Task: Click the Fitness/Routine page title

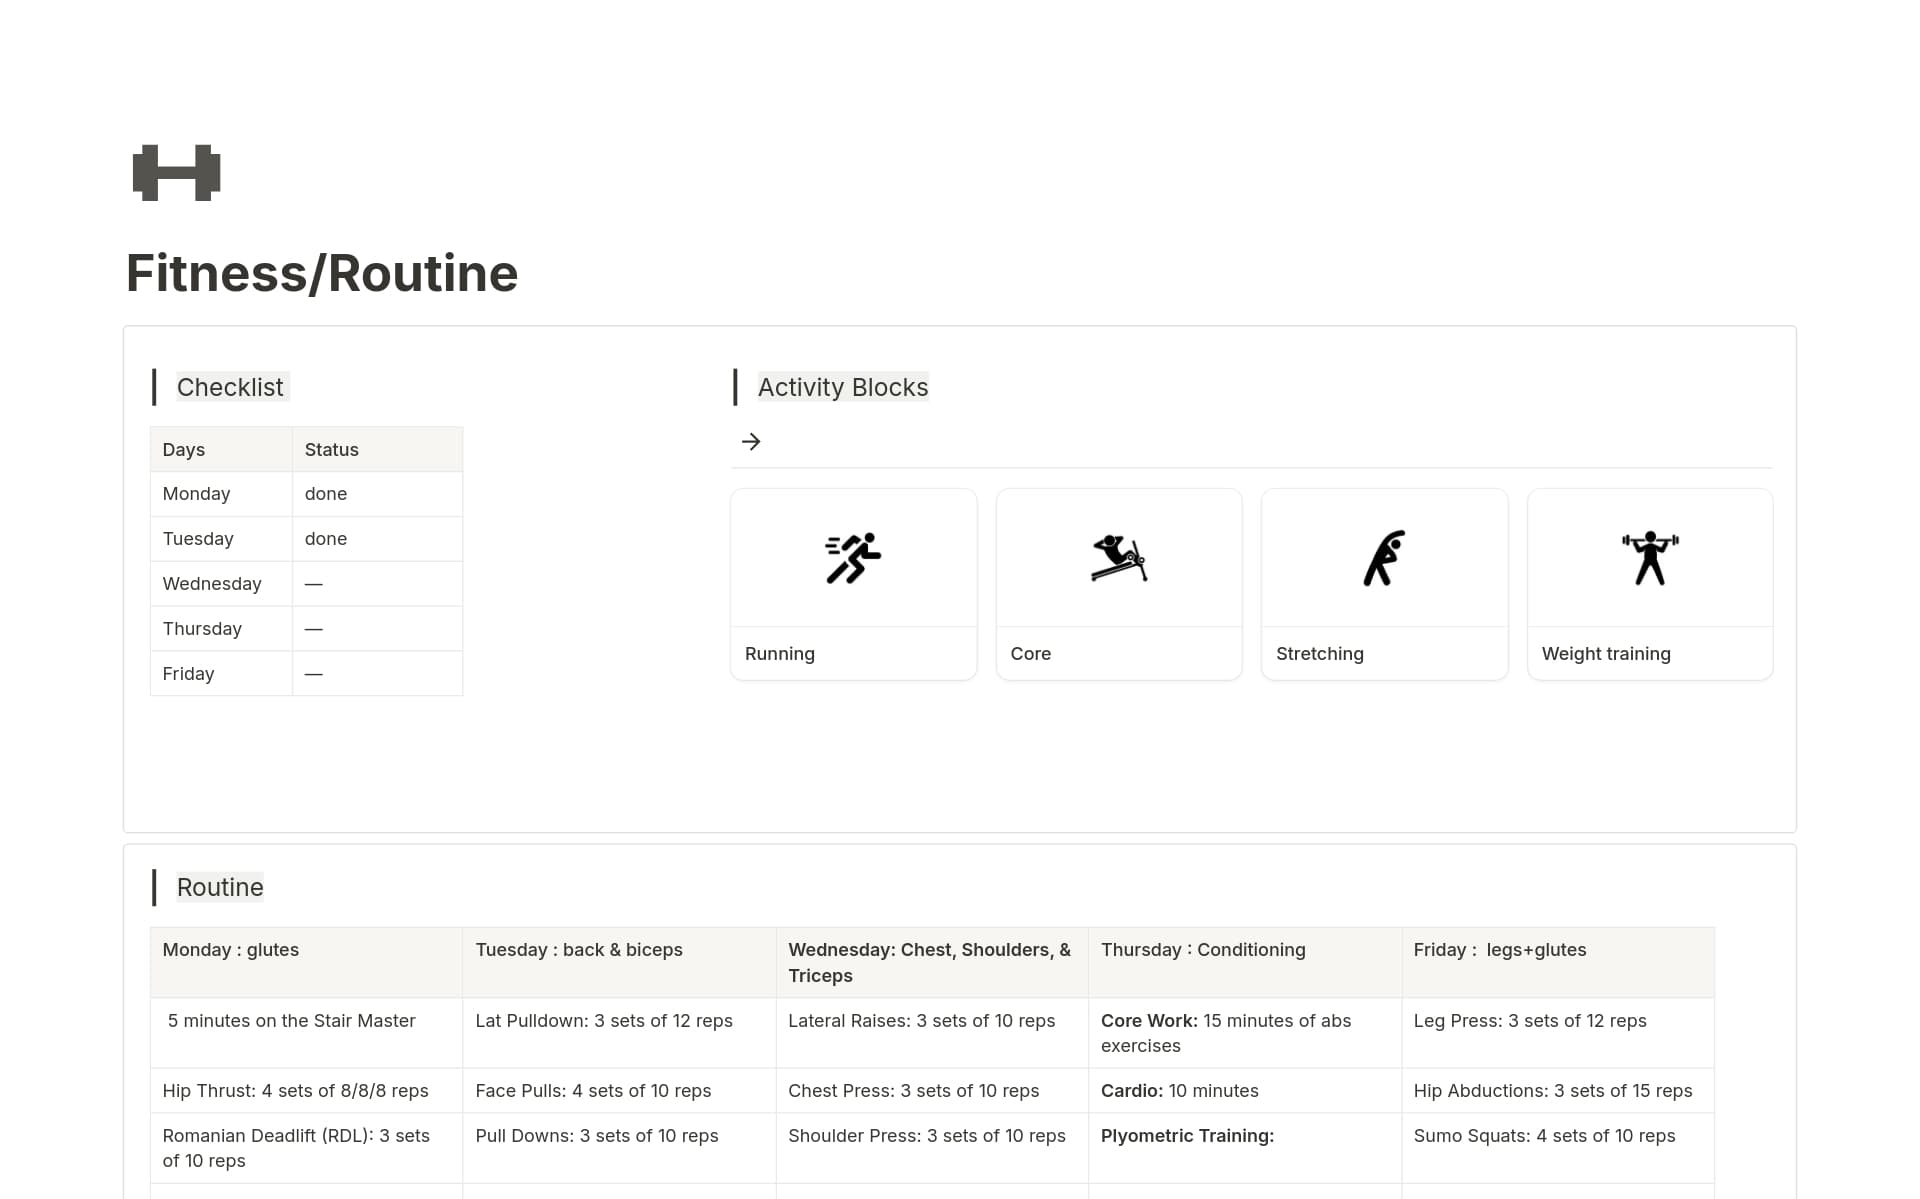Action: click(321, 272)
